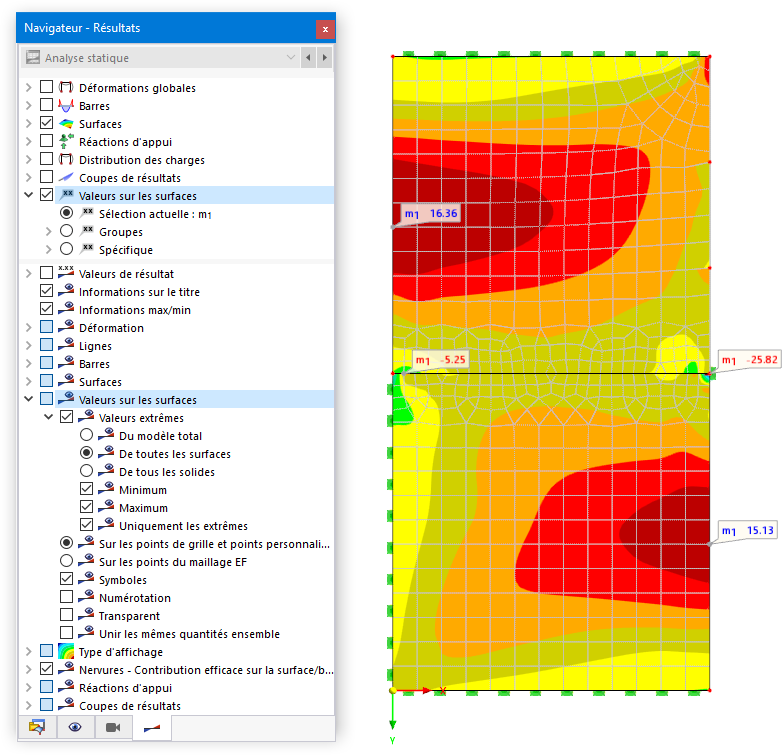This screenshot has height=755, width=782.
Task: Collapse the upper Valeurs sur les surfaces
Action: pos(29,195)
